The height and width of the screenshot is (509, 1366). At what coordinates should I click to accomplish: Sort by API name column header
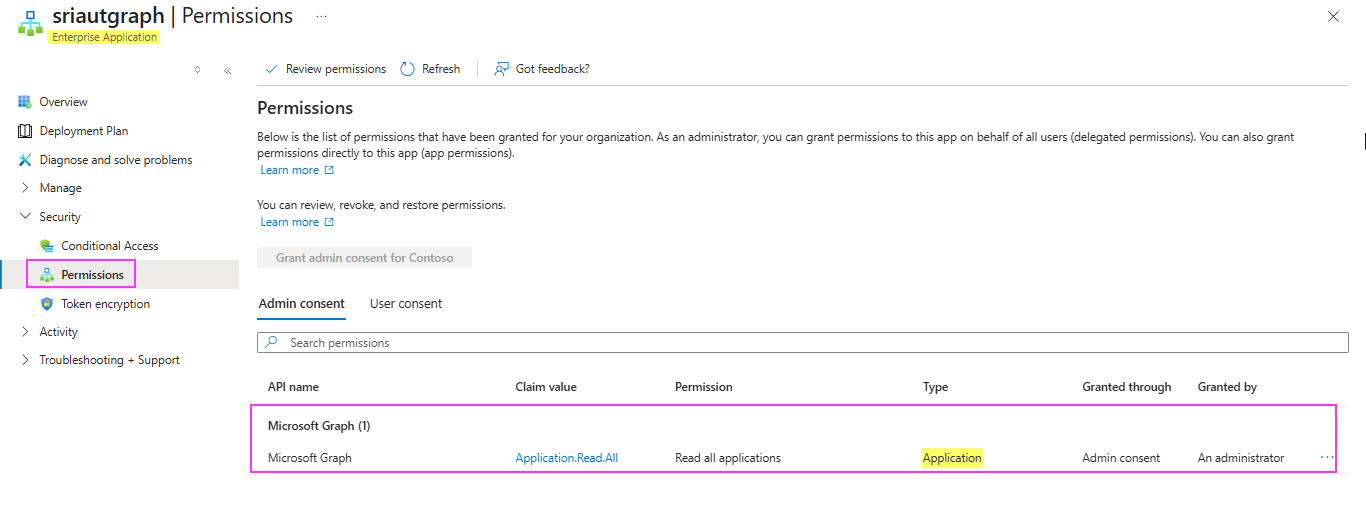[x=293, y=387]
